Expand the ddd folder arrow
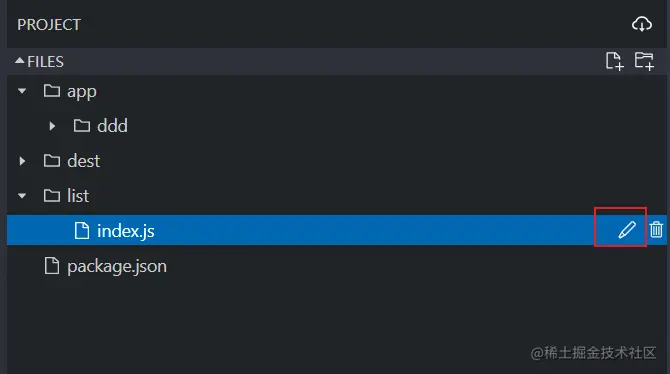 [x=52, y=126]
